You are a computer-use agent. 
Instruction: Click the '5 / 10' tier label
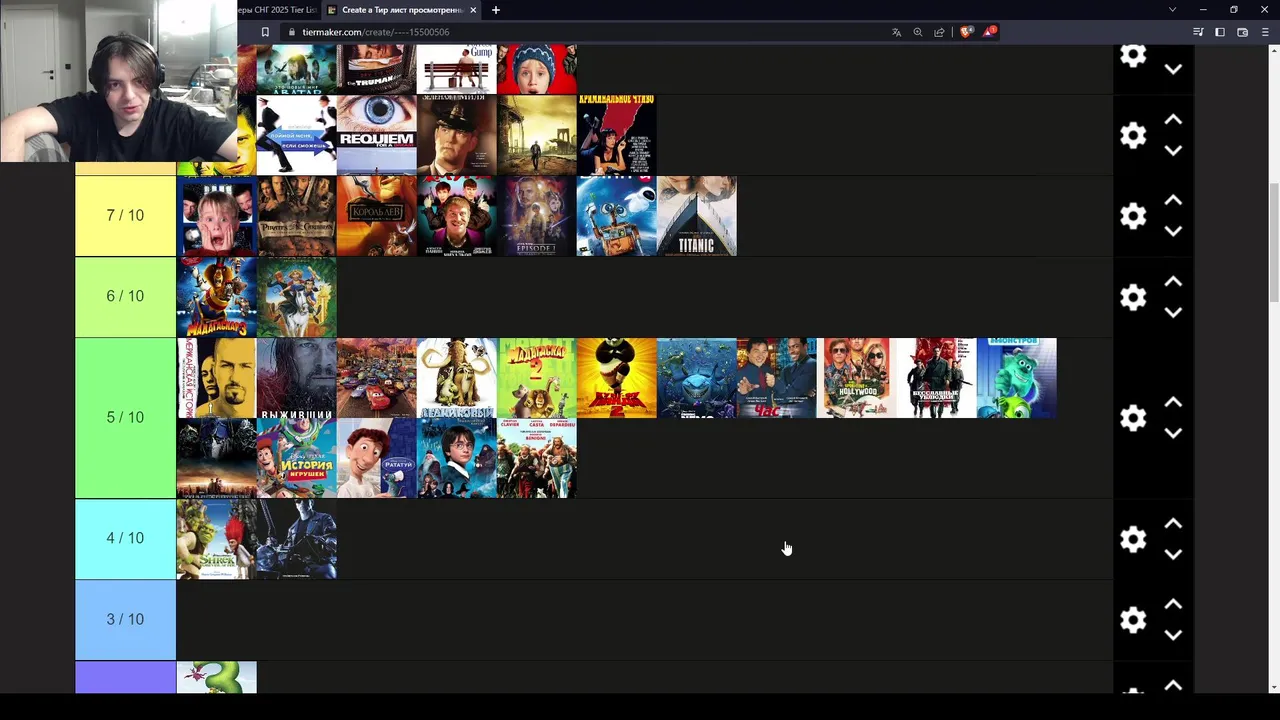pos(125,418)
